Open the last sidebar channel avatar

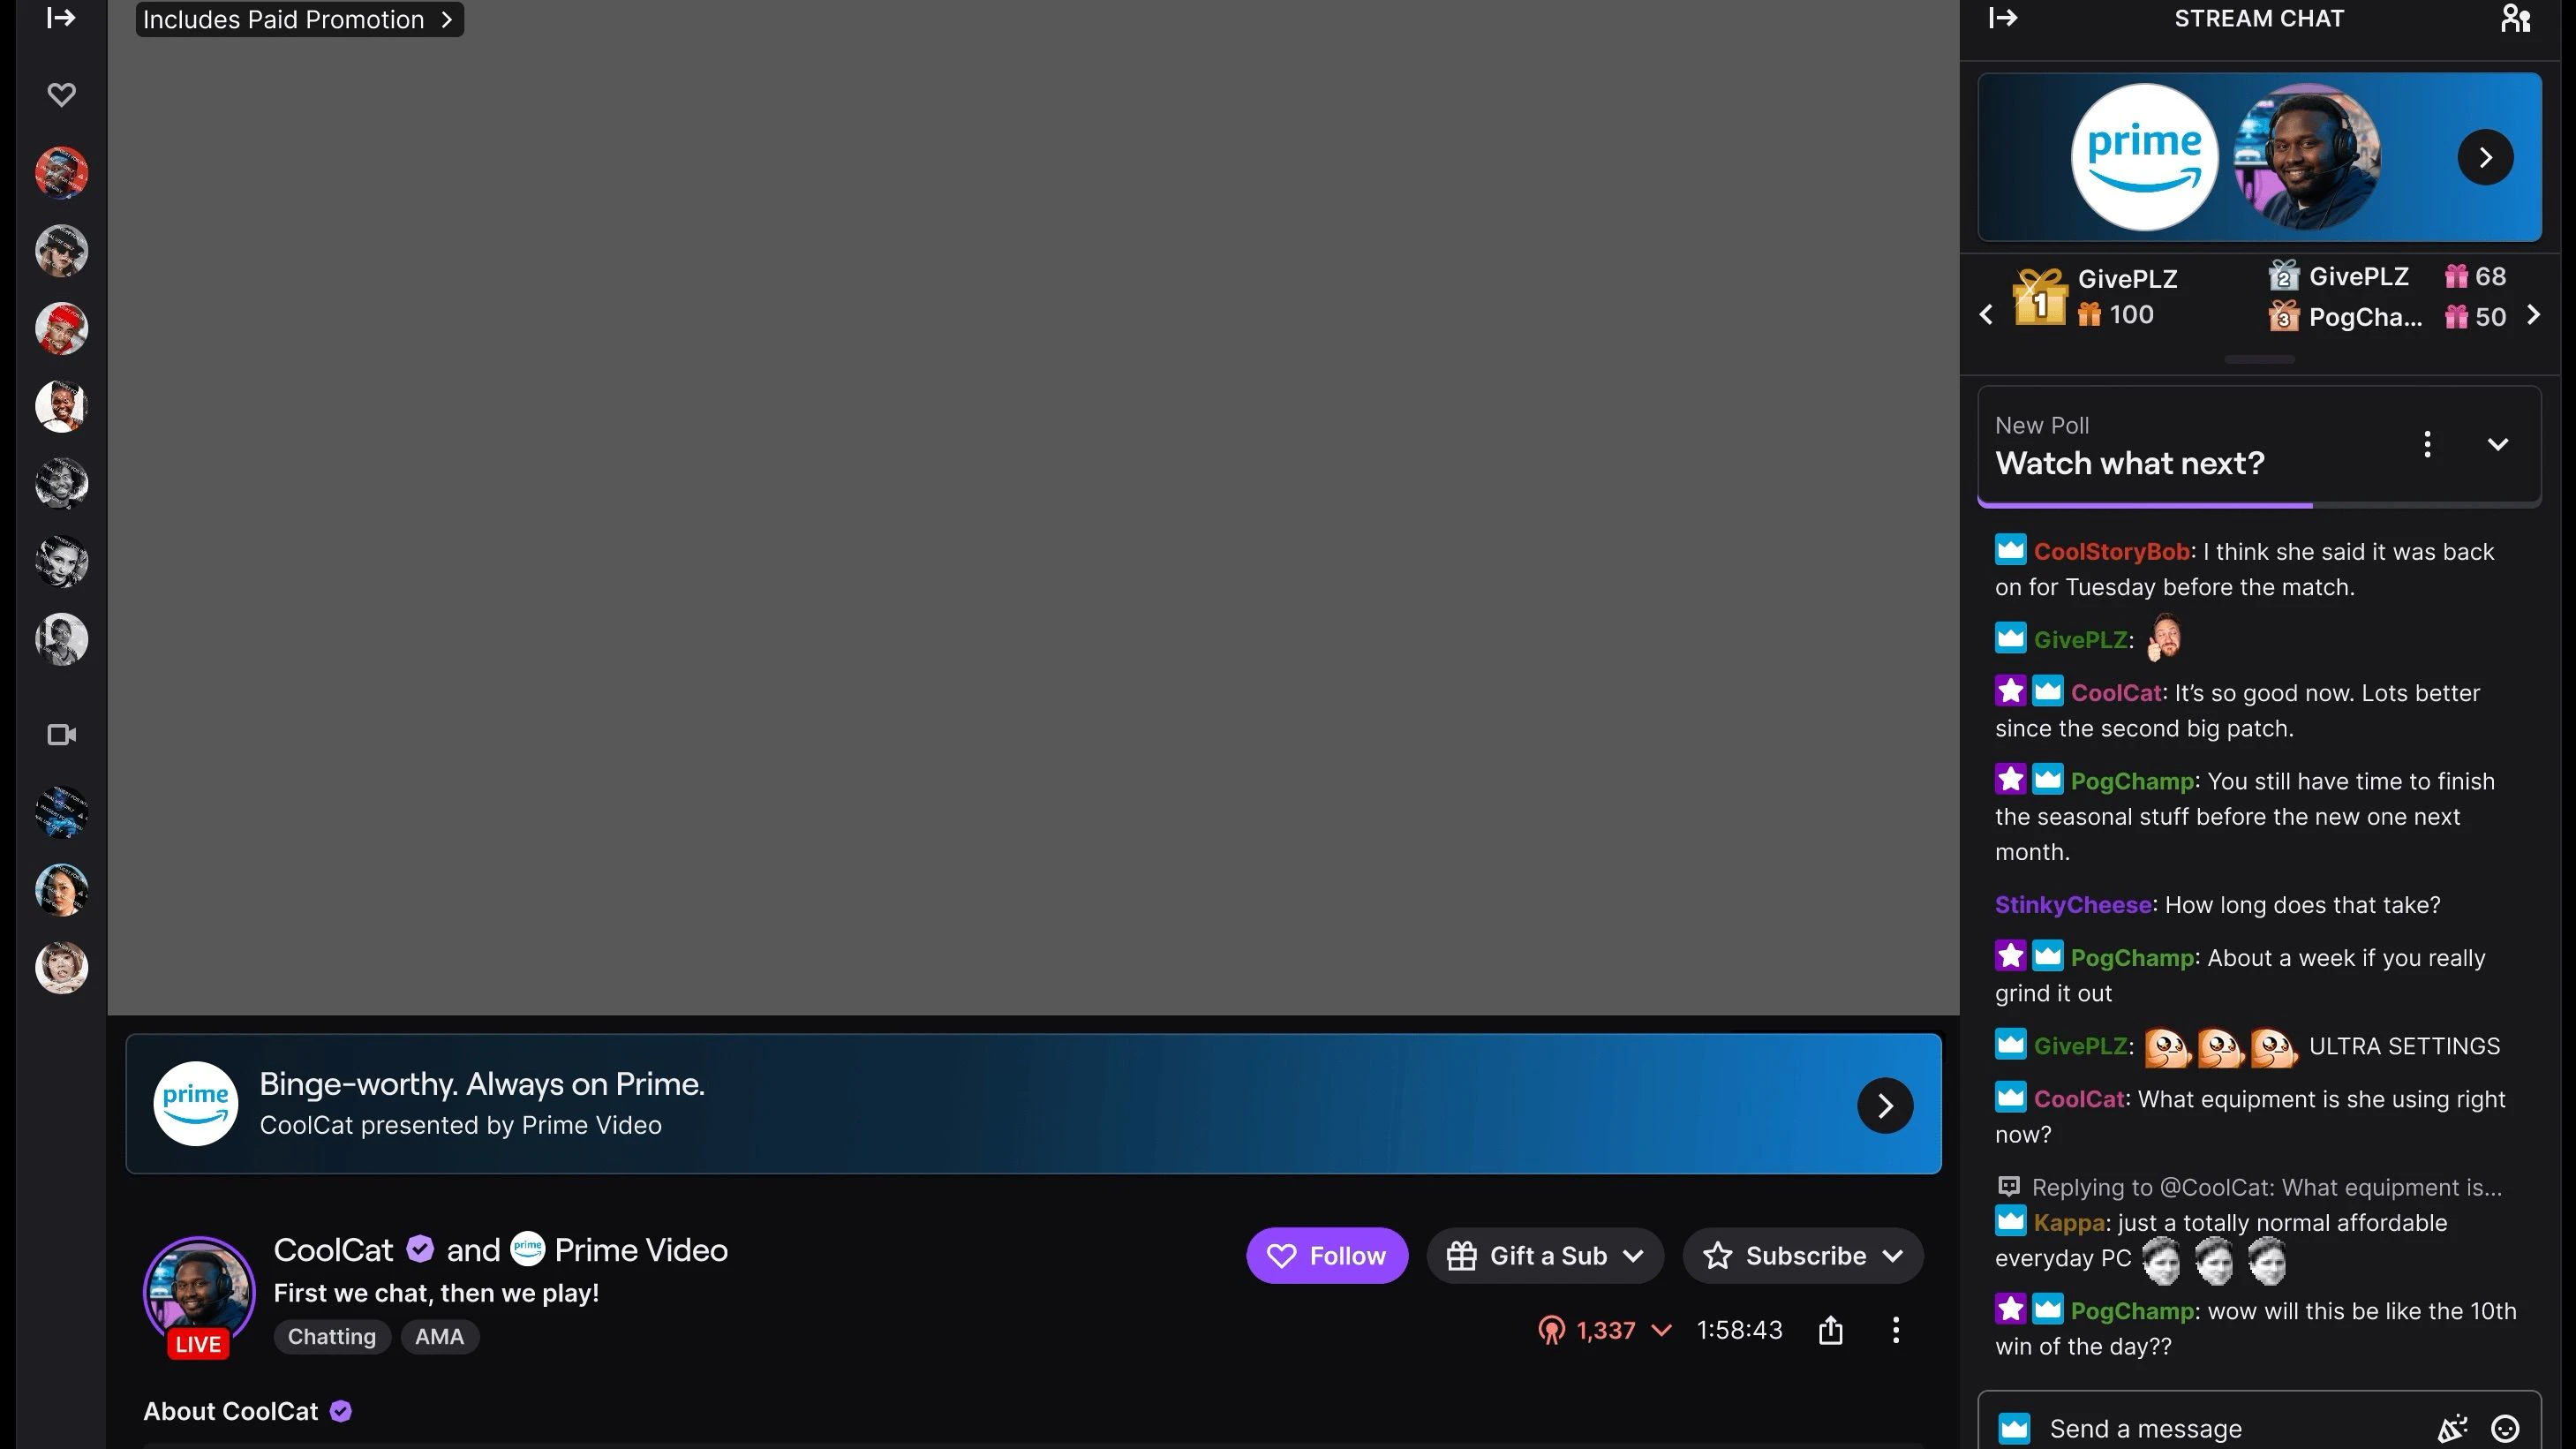tap(61, 967)
